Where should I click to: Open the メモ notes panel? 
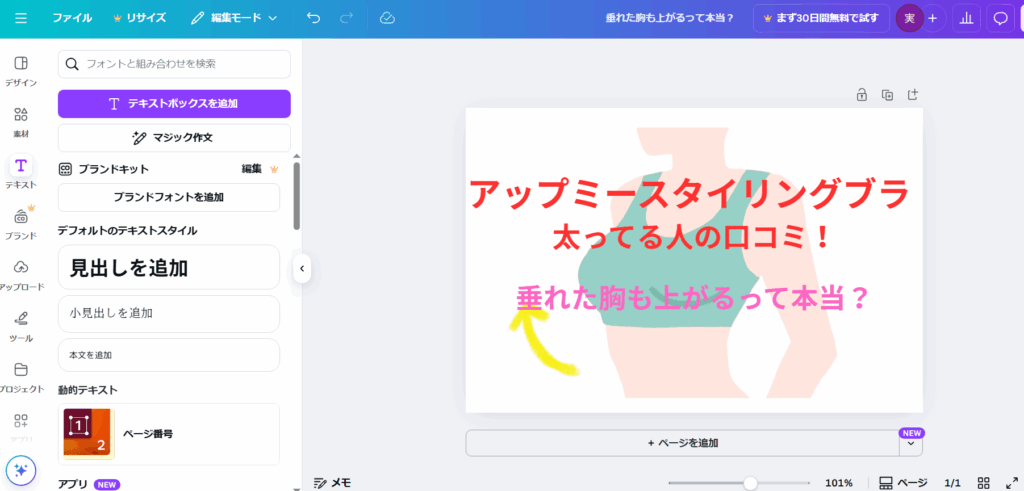pos(332,483)
